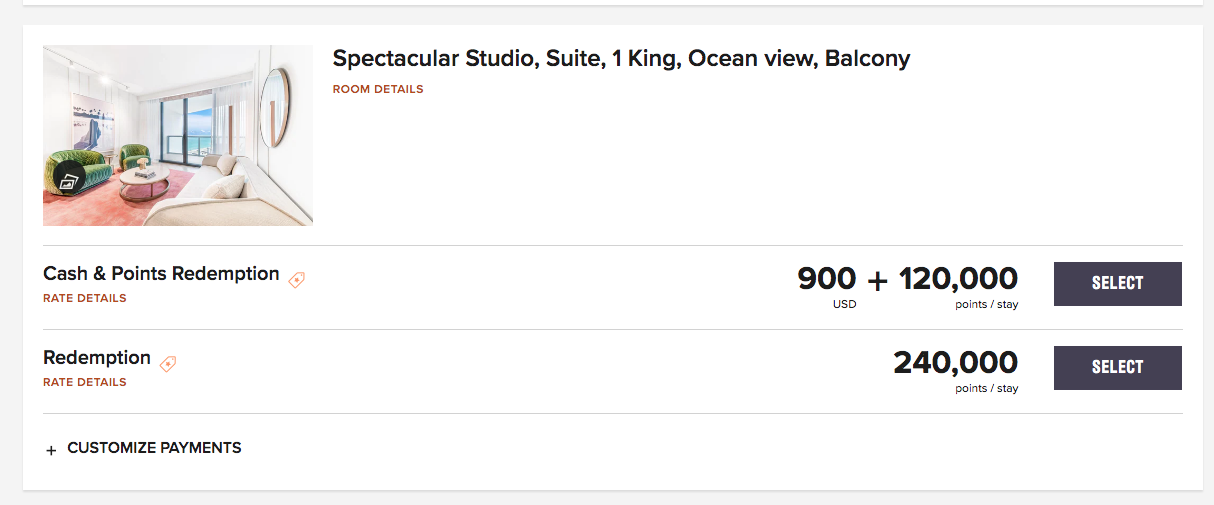View Rate Details under the Redemption rate
The width and height of the screenshot is (1214, 505).
coord(85,382)
